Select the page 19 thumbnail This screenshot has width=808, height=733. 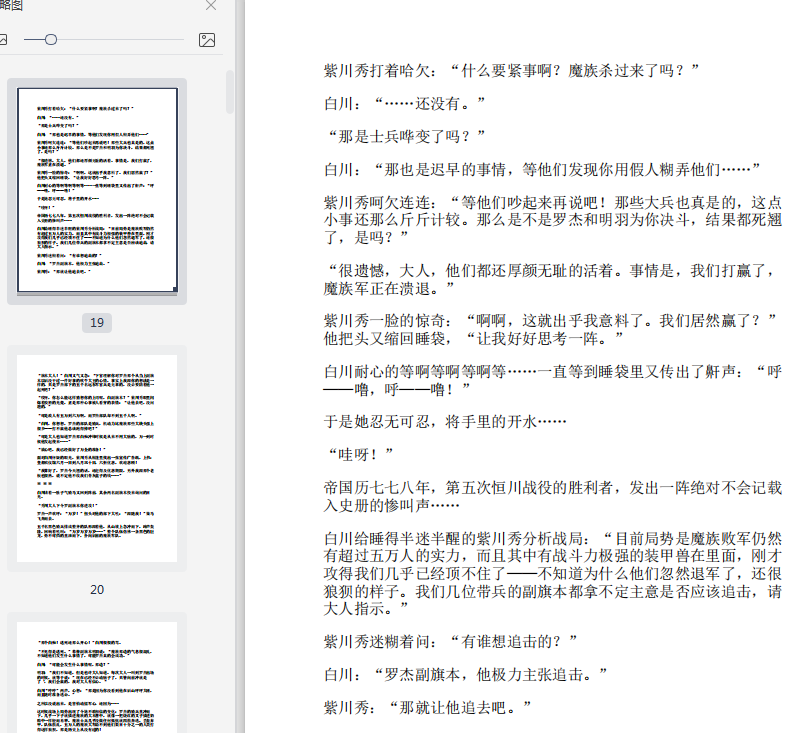(97, 190)
